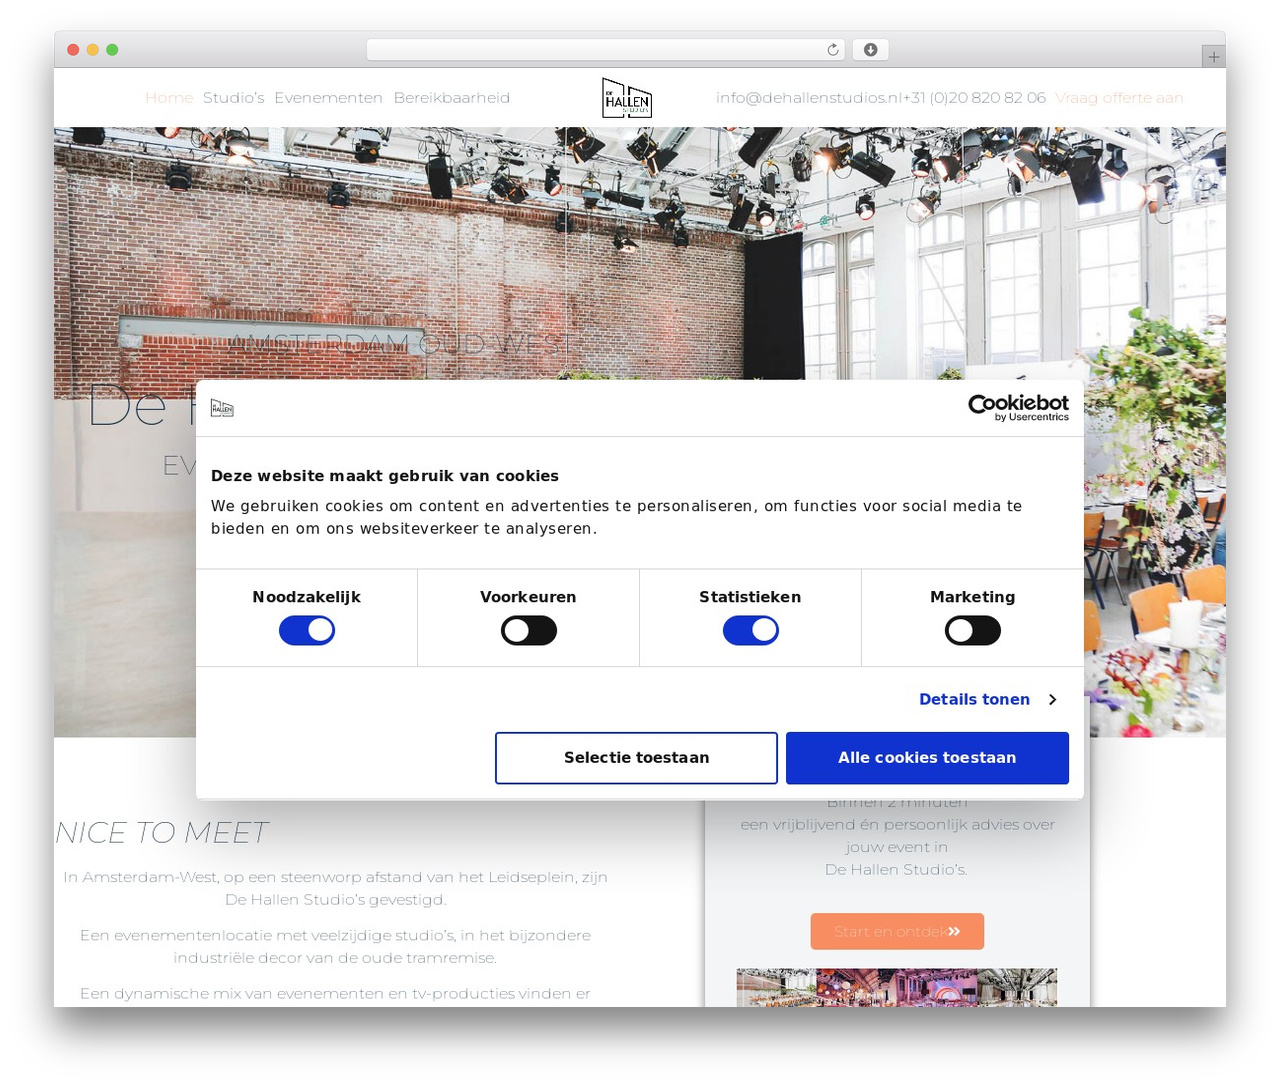Click the info@dehallenstudios.nl email link
This screenshot has width=1280, height=1084.
click(809, 98)
